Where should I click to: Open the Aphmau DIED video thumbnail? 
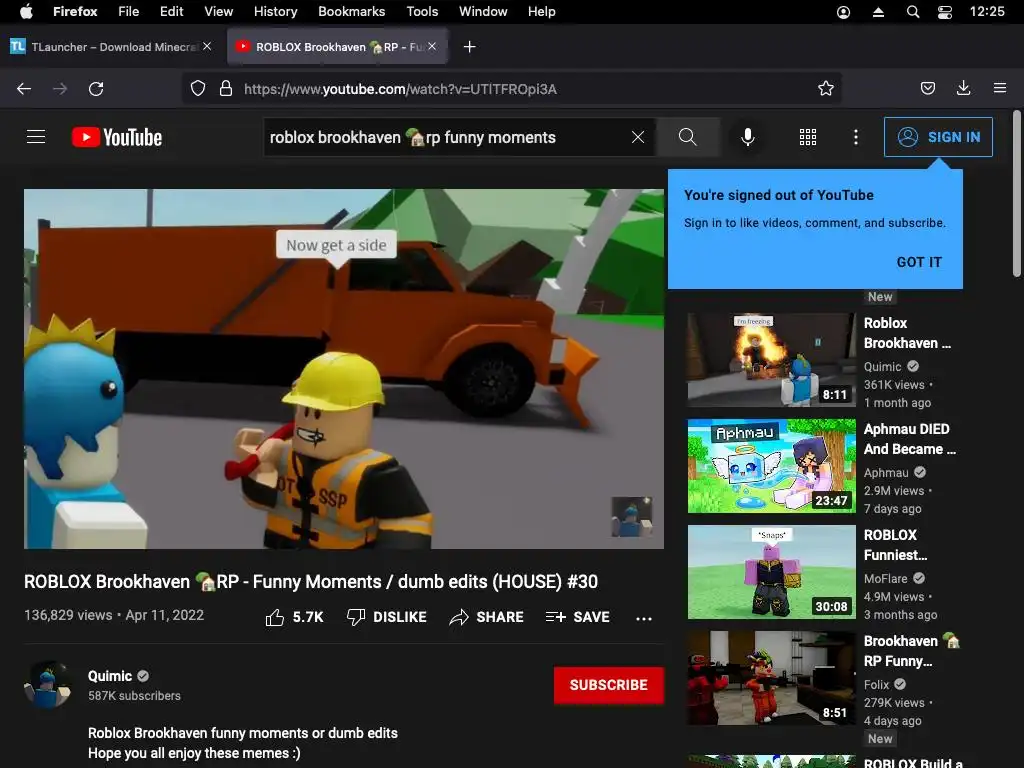point(771,466)
